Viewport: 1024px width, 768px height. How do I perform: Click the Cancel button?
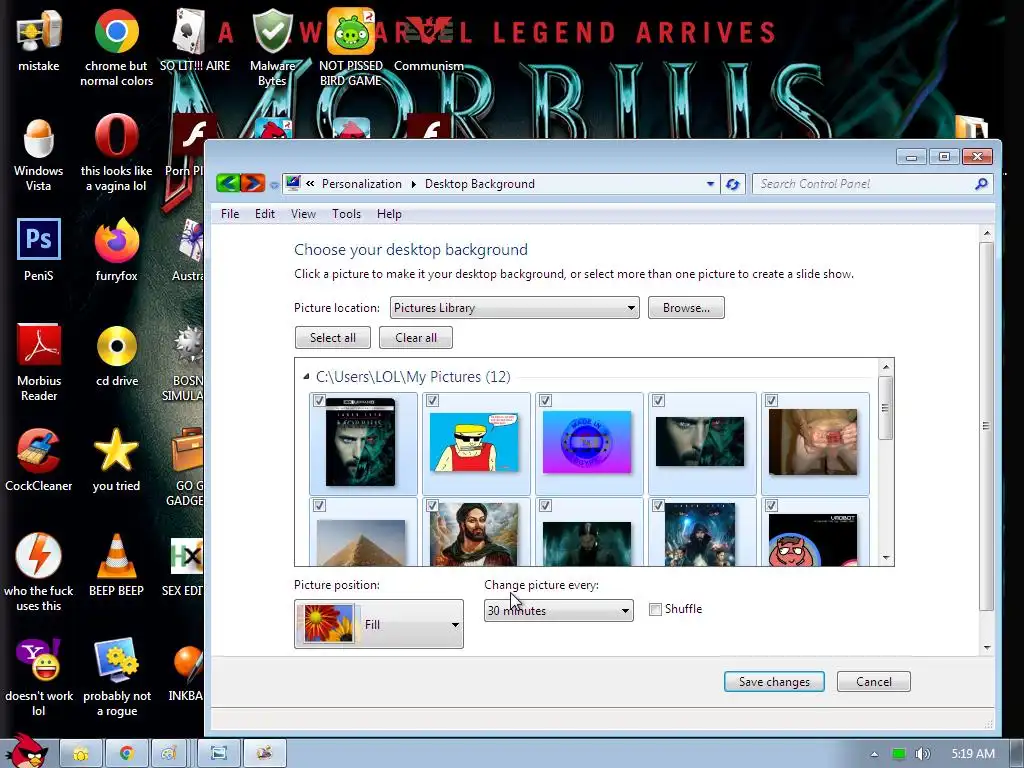coord(874,682)
